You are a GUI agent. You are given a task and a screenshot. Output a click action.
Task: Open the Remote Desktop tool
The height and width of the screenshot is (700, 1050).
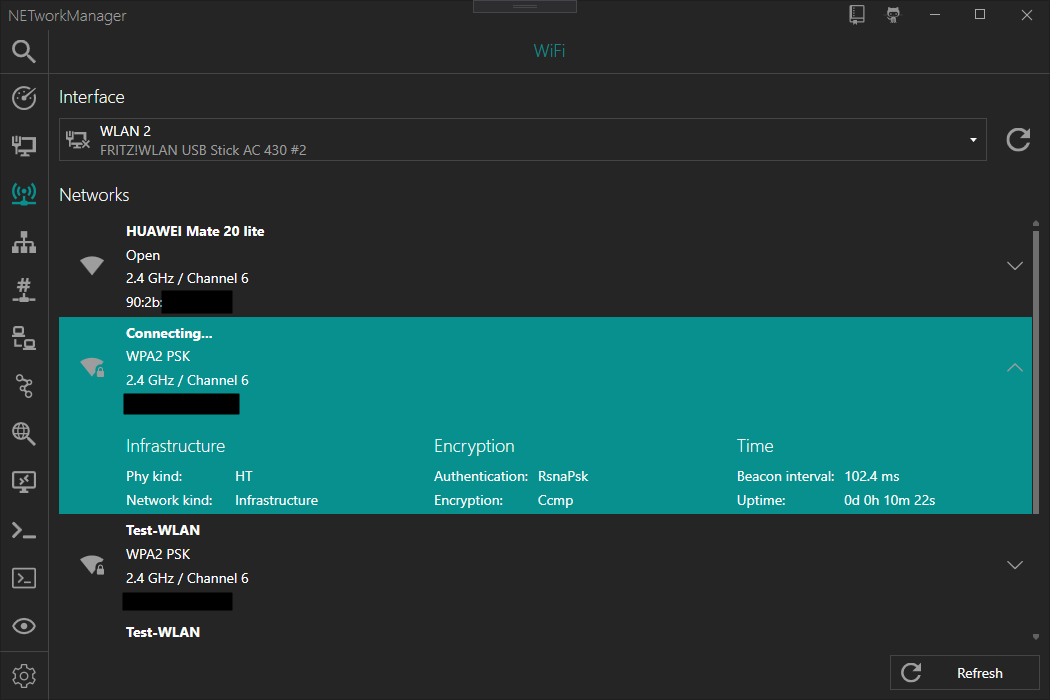pyautogui.click(x=23, y=482)
